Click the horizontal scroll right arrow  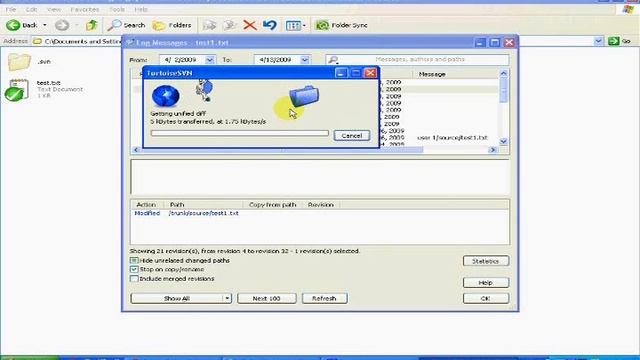pyautogui.click(x=493, y=150)
